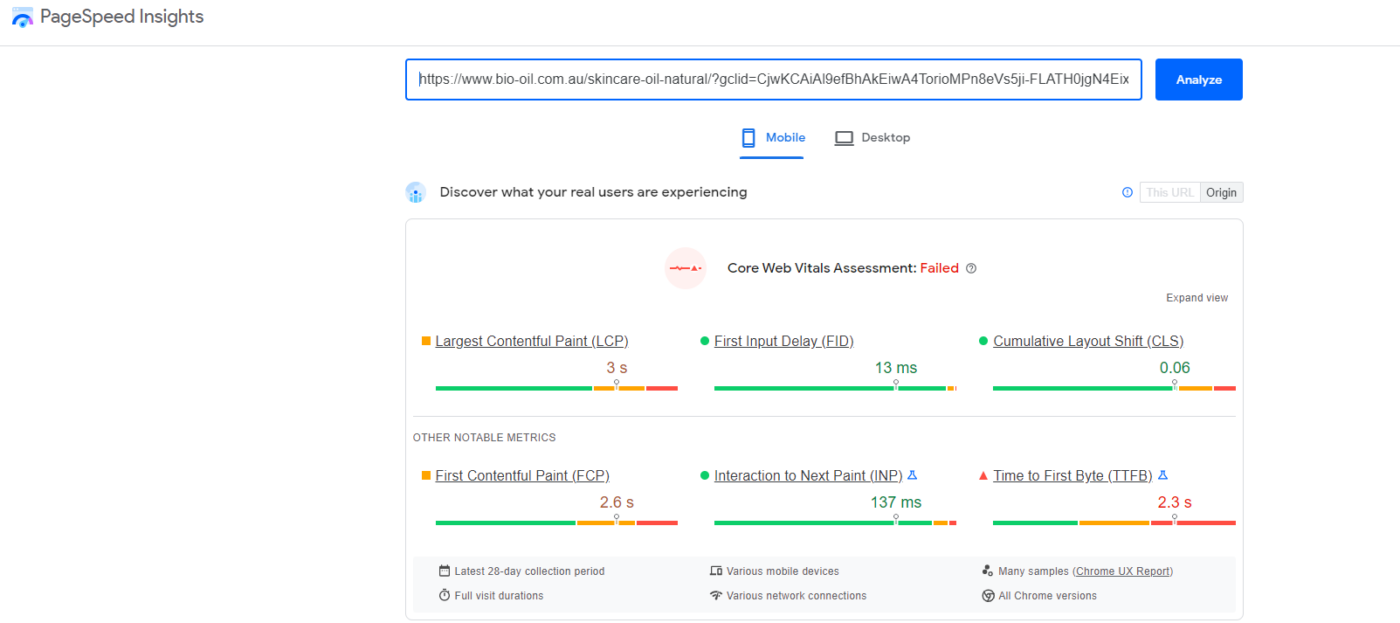Click the experimental flask icon beside TTFB

click(1162, 476)
